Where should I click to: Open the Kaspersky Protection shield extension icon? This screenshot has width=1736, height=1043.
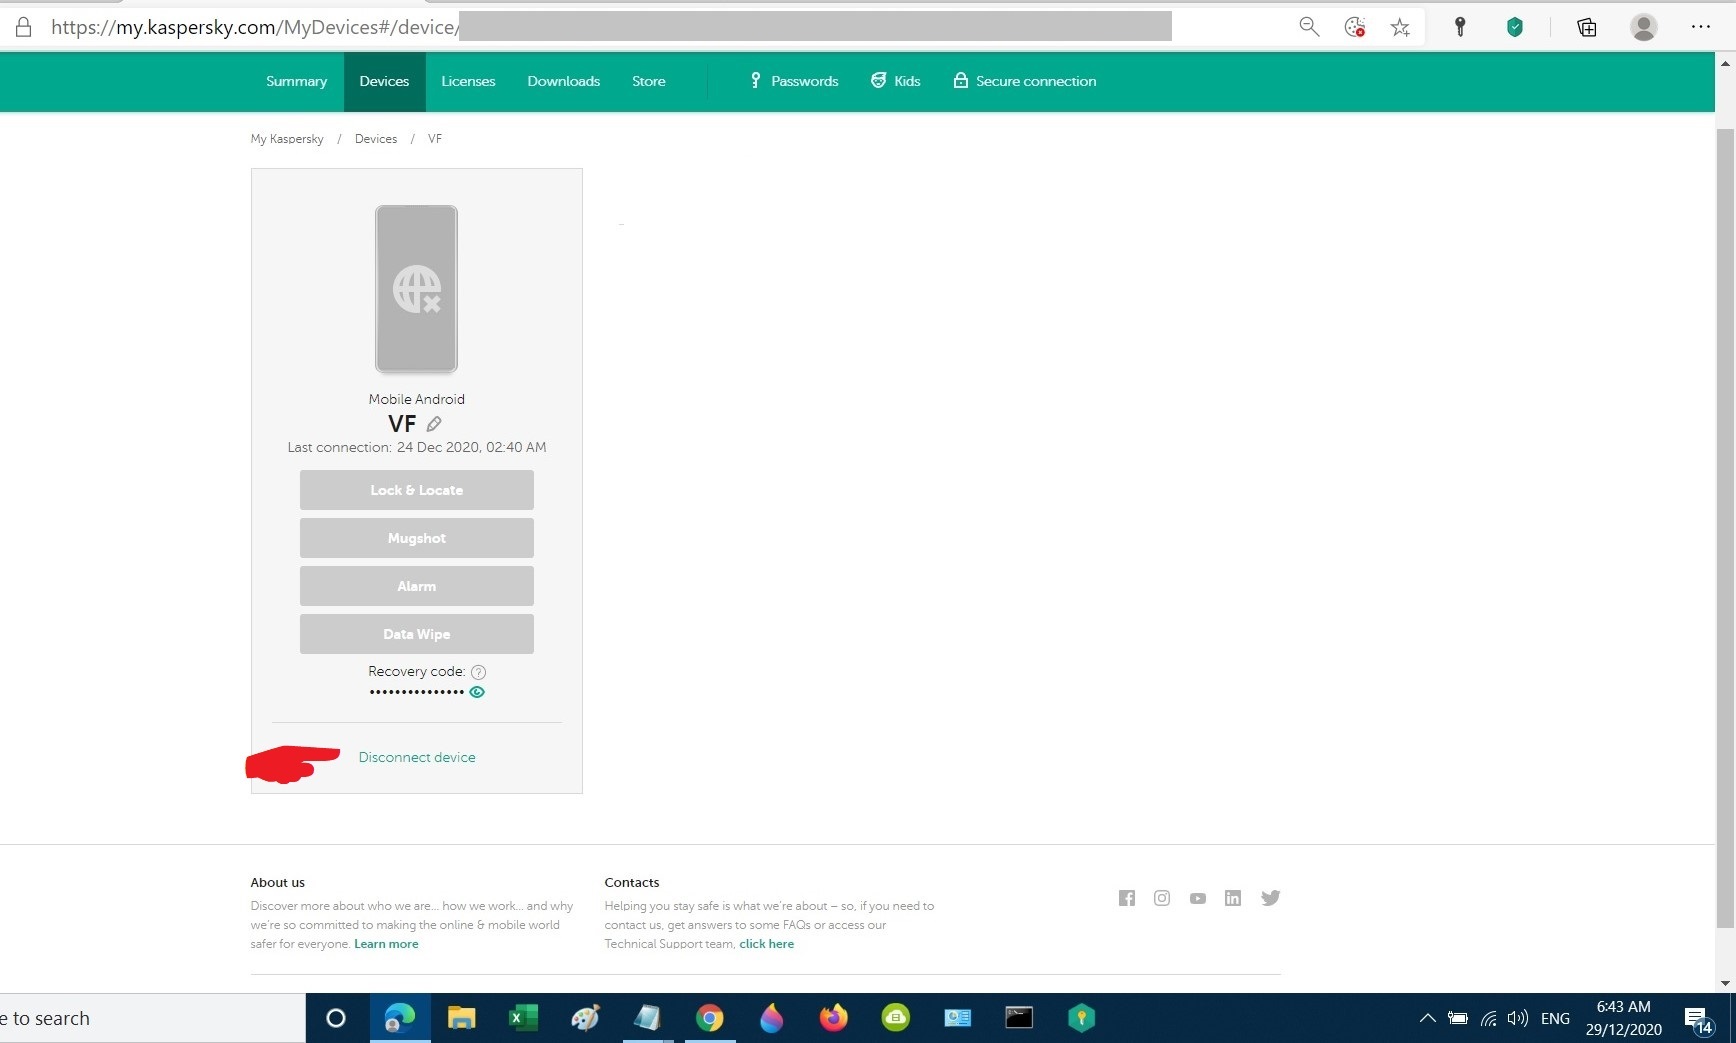(x=1515, y=27)
